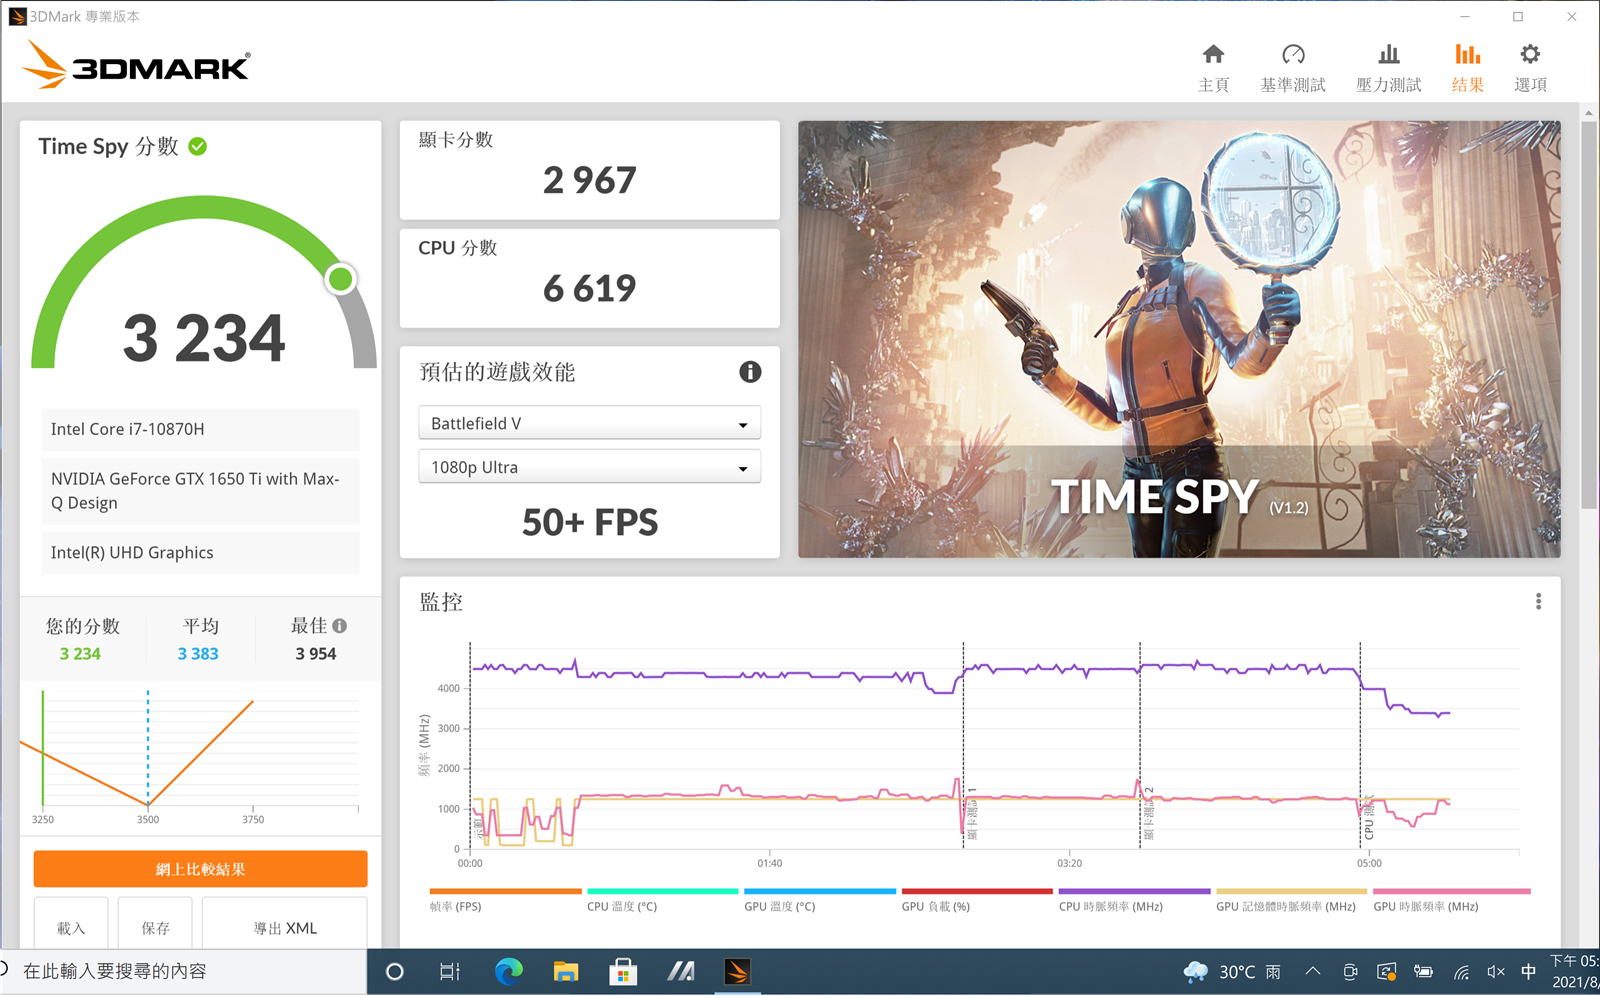Expand the Battlefield V game dropdown
1600x996 pixels.
(589, 423)
